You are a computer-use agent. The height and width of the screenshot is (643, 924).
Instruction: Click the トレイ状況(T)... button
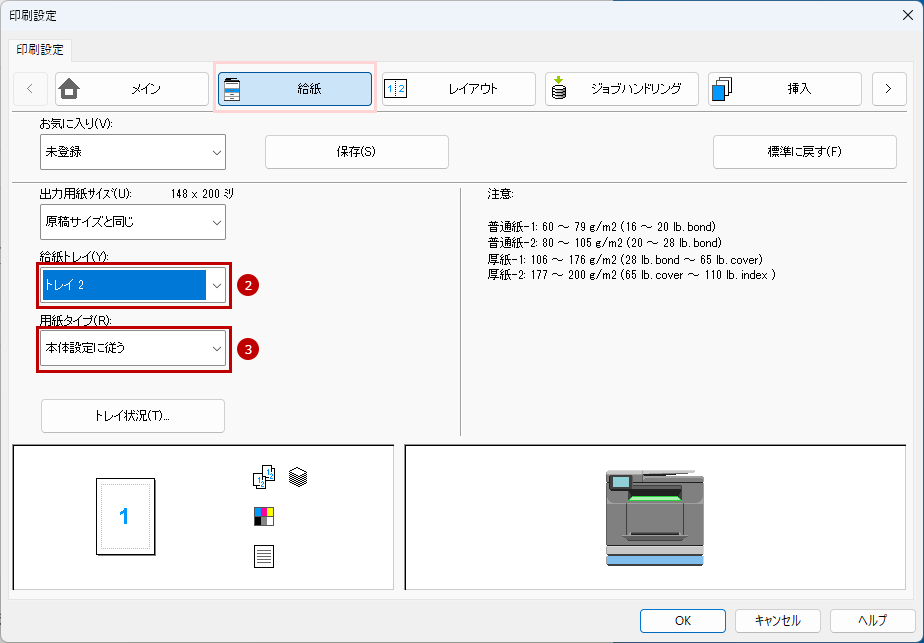132,416
